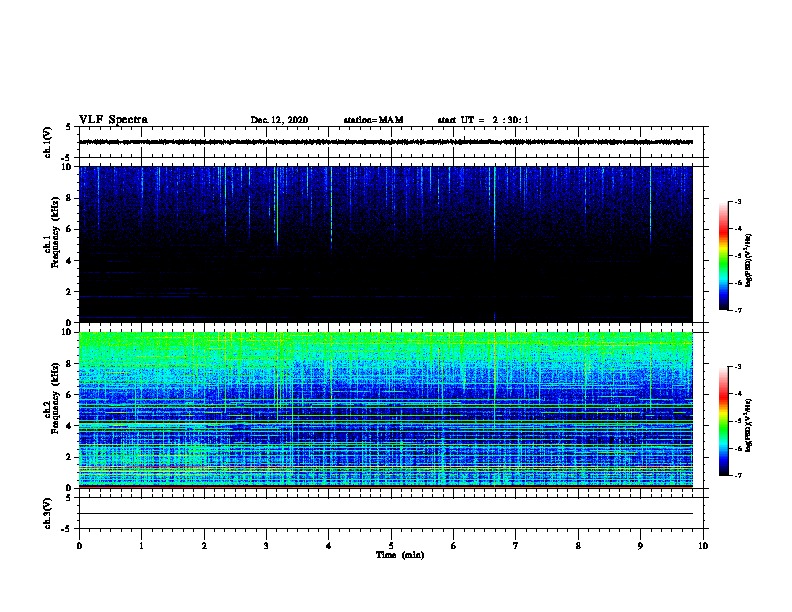This screenshot has width=792, height=612.
Task: Click the 8 kHz tick label on ch.1 spectrogram
Action: tap(69, 198)
